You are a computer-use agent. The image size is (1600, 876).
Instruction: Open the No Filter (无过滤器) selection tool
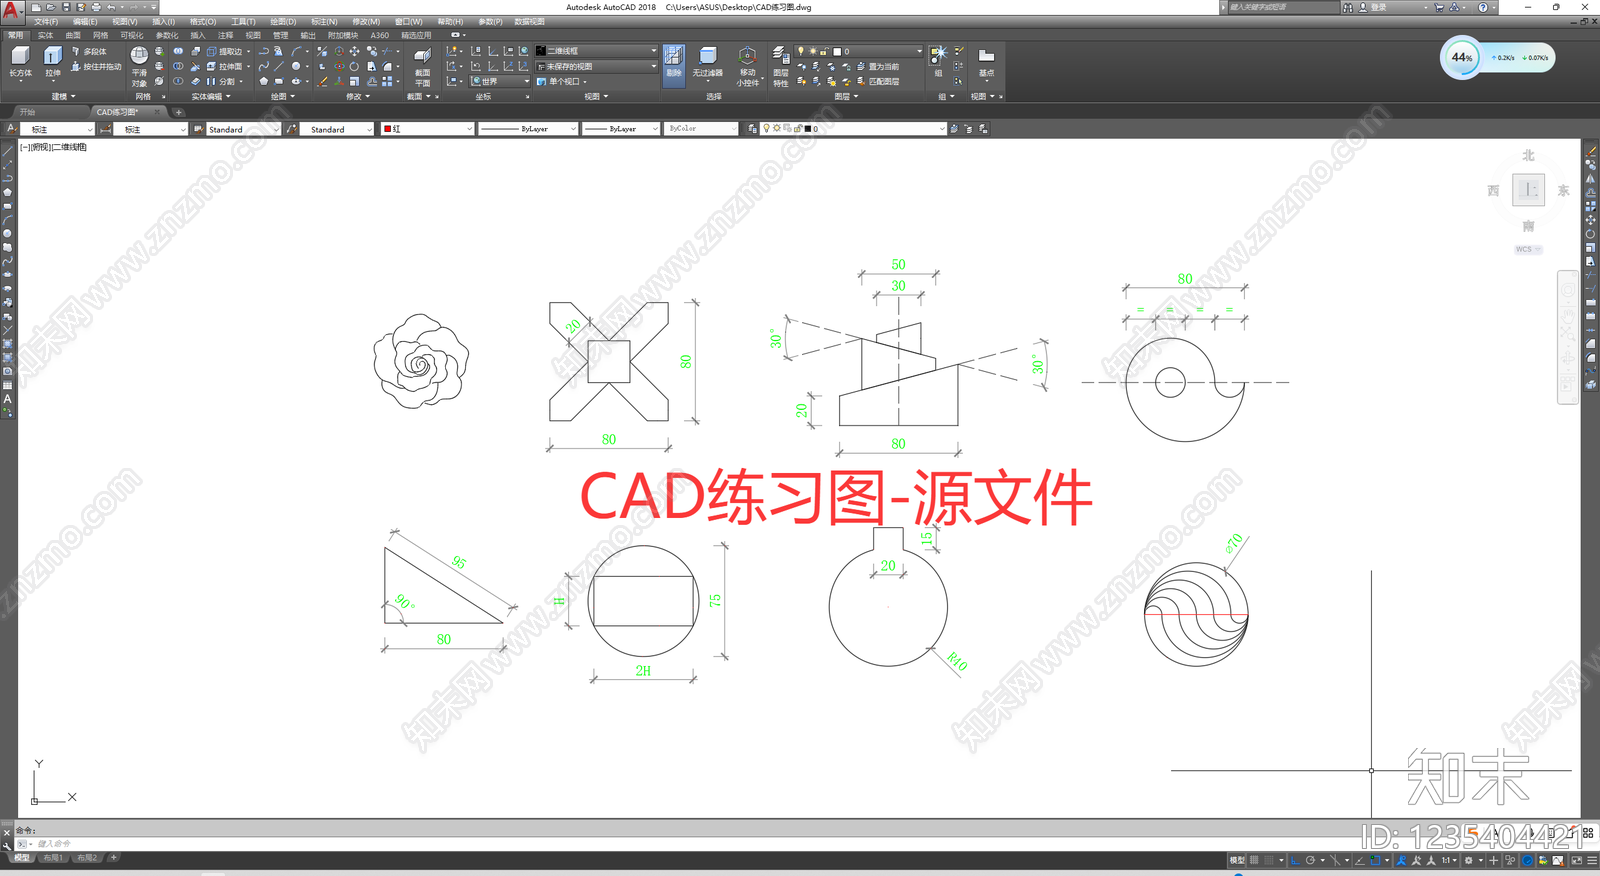[x=707, y=61]
